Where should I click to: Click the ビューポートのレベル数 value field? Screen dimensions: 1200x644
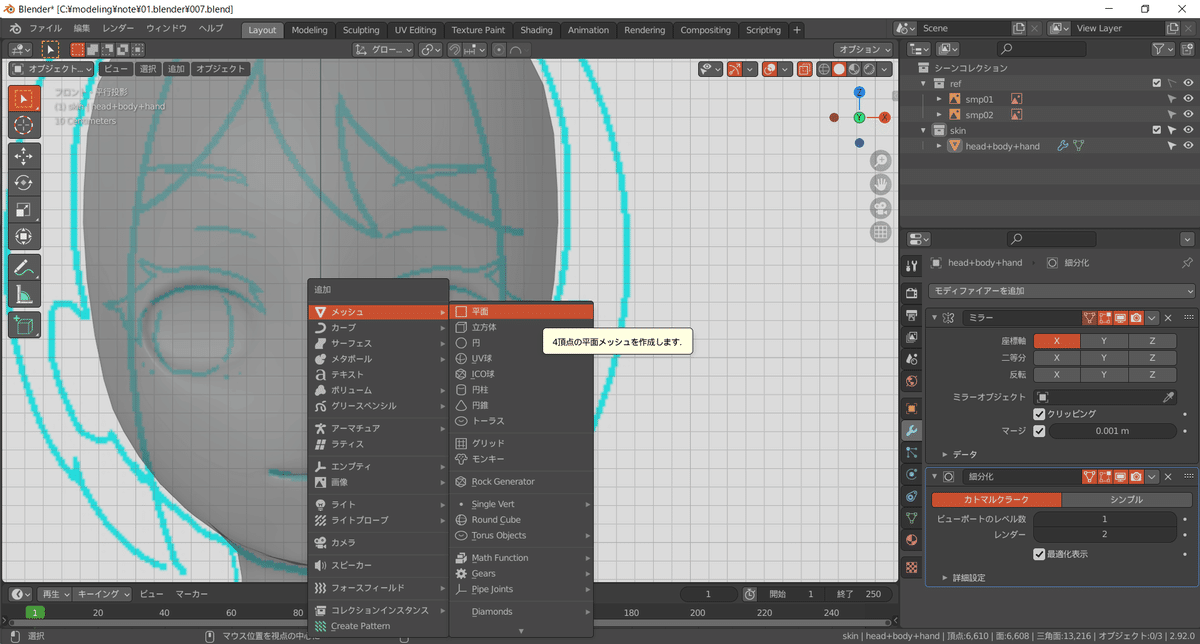point(1104,519)
